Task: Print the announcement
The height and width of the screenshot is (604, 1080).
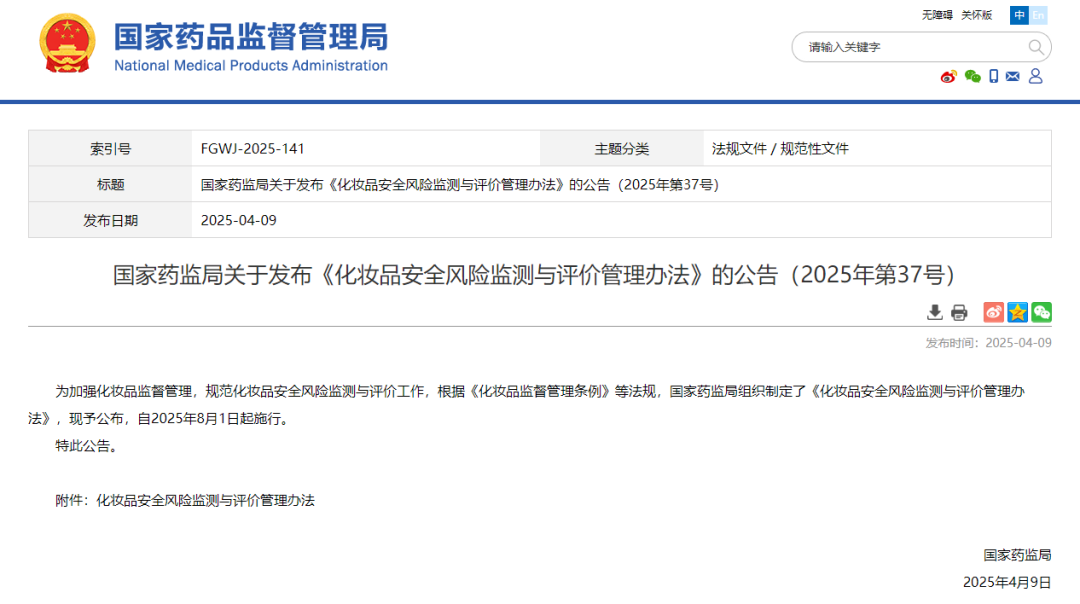Action: coord(959,312)
